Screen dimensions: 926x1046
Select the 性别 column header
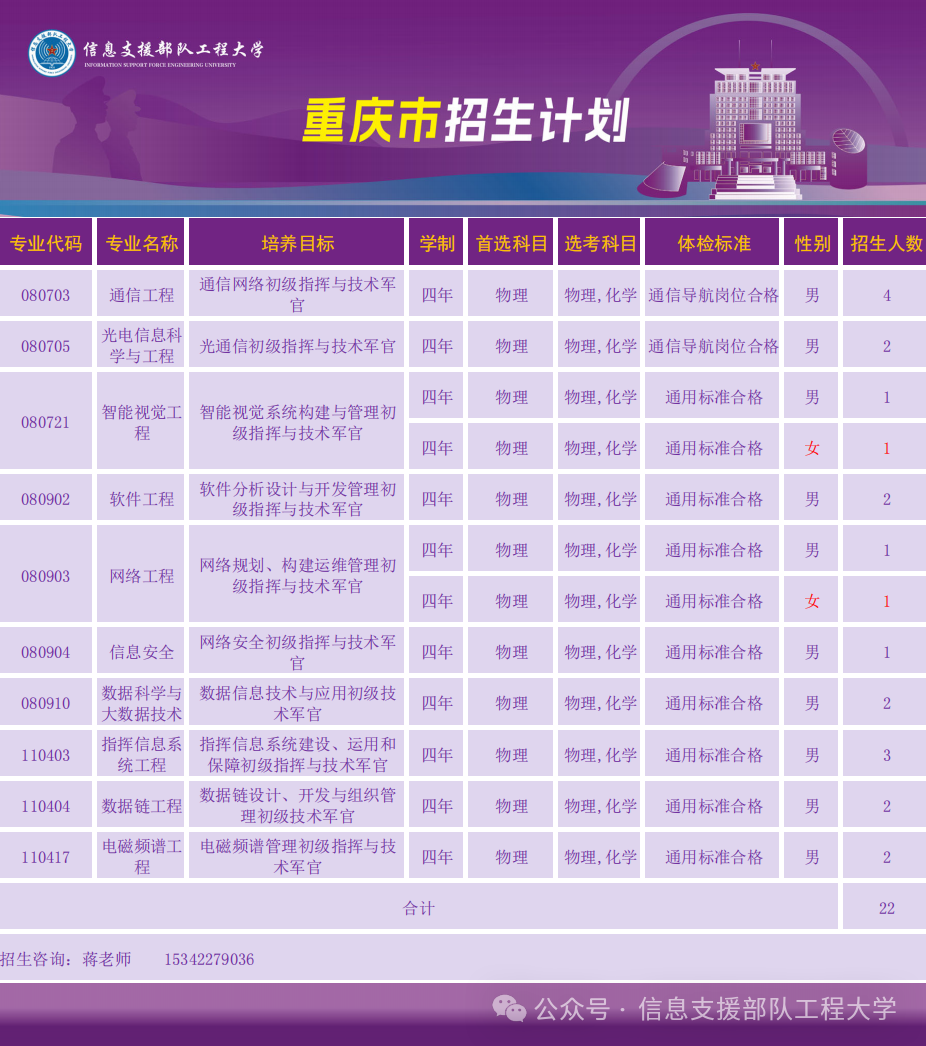[x=812, y=243]
